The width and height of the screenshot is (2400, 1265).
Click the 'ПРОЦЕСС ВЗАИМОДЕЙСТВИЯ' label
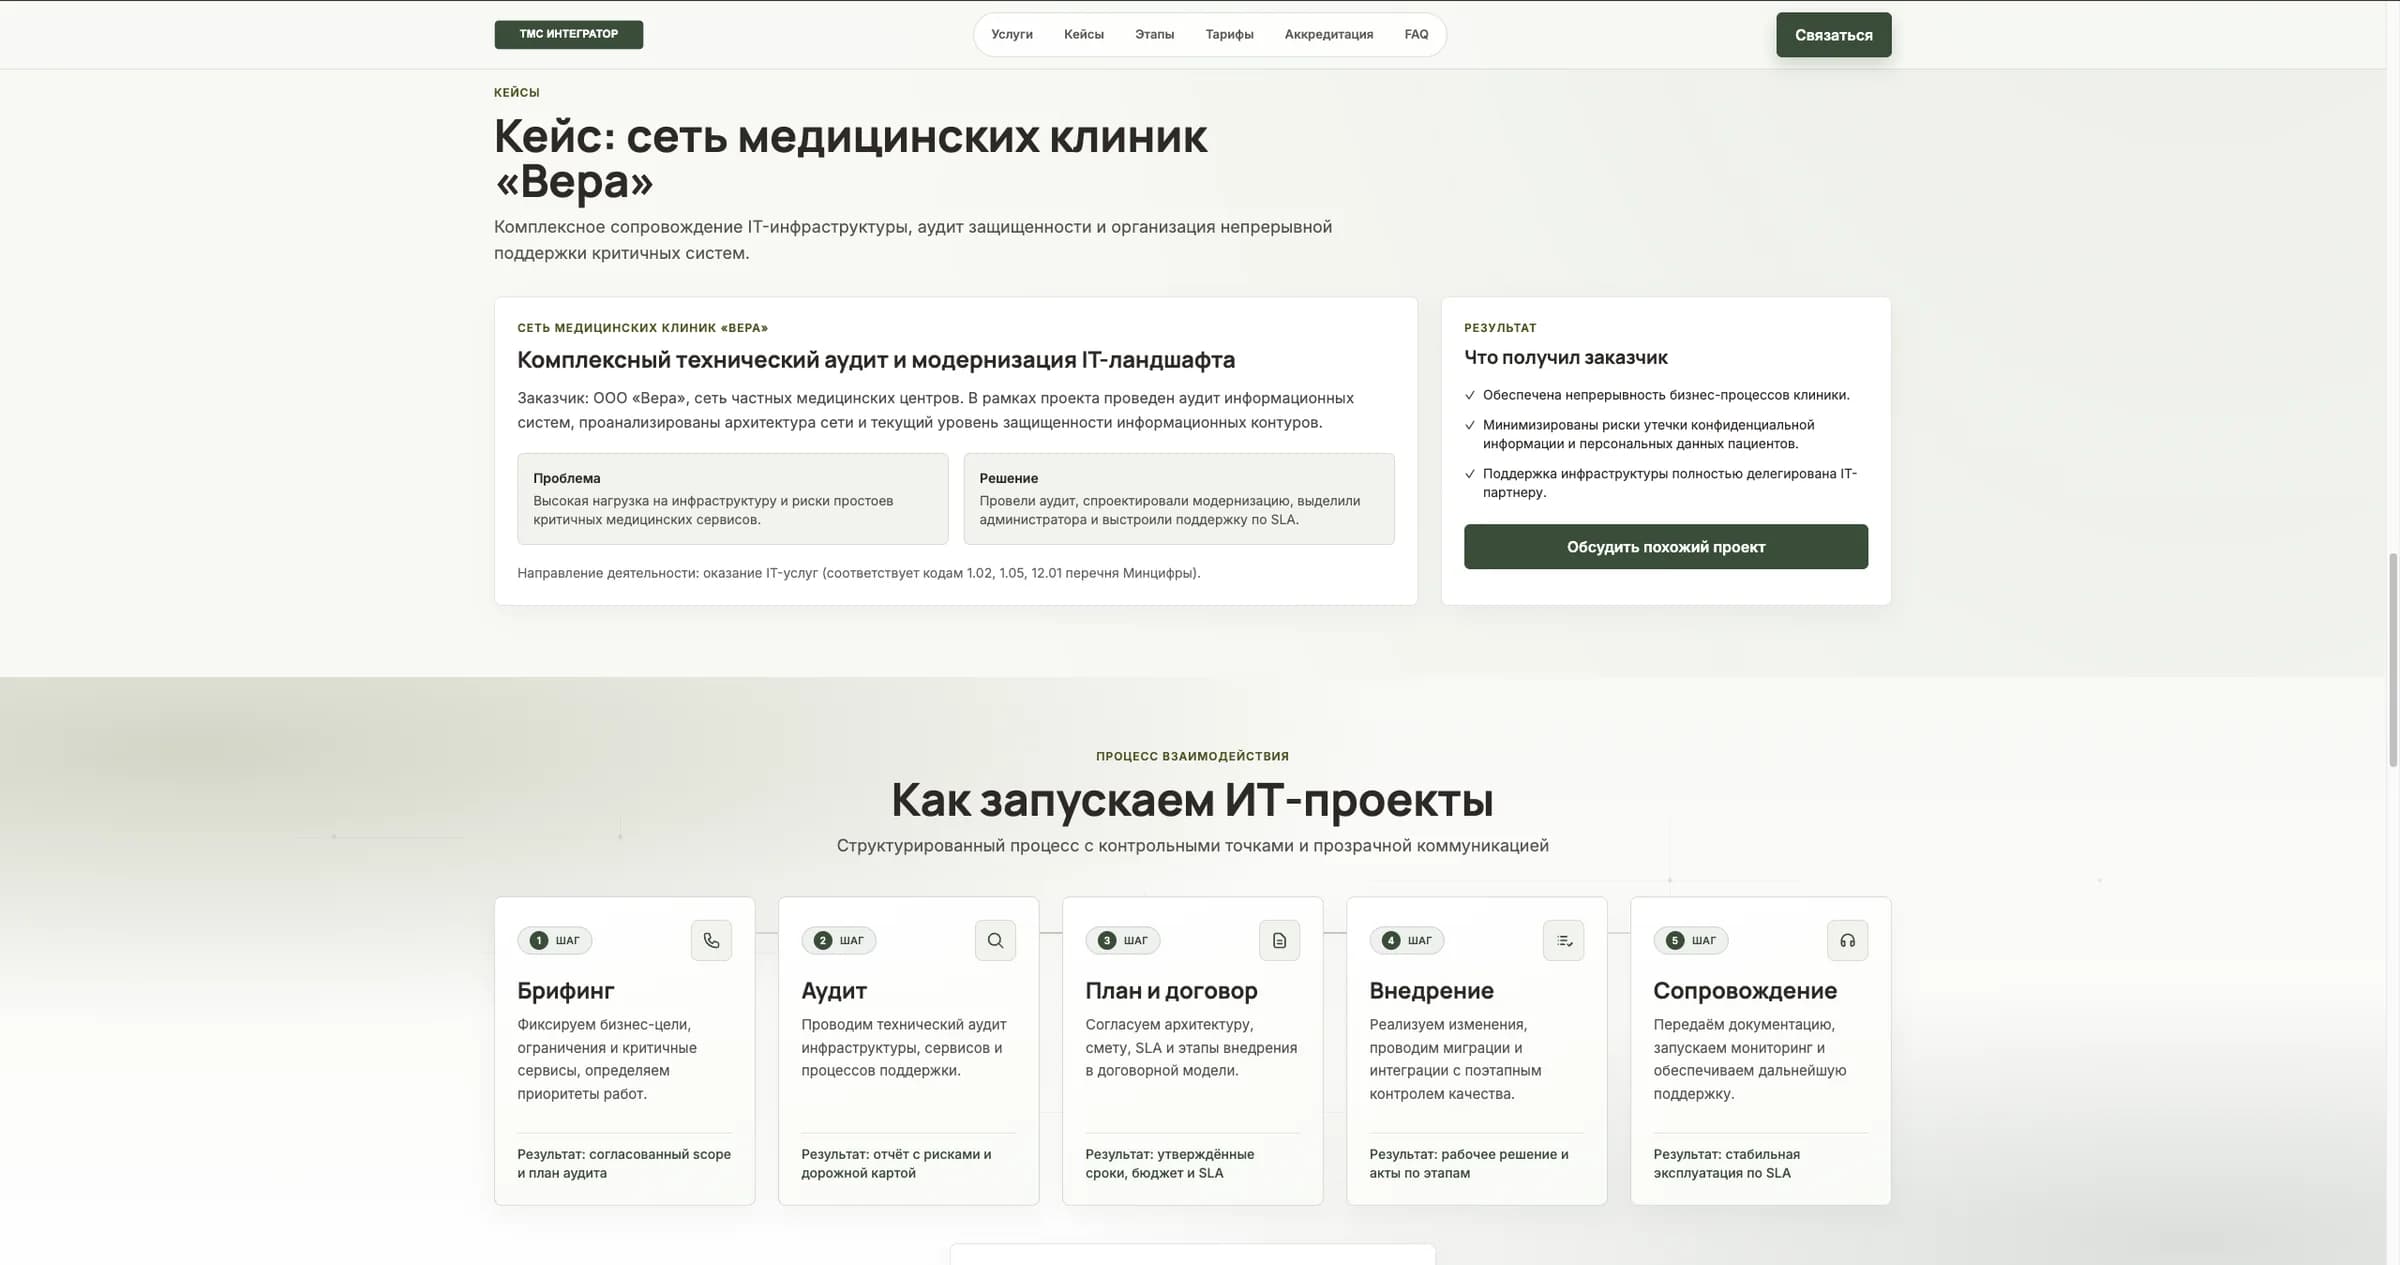tap(1192, 756)
